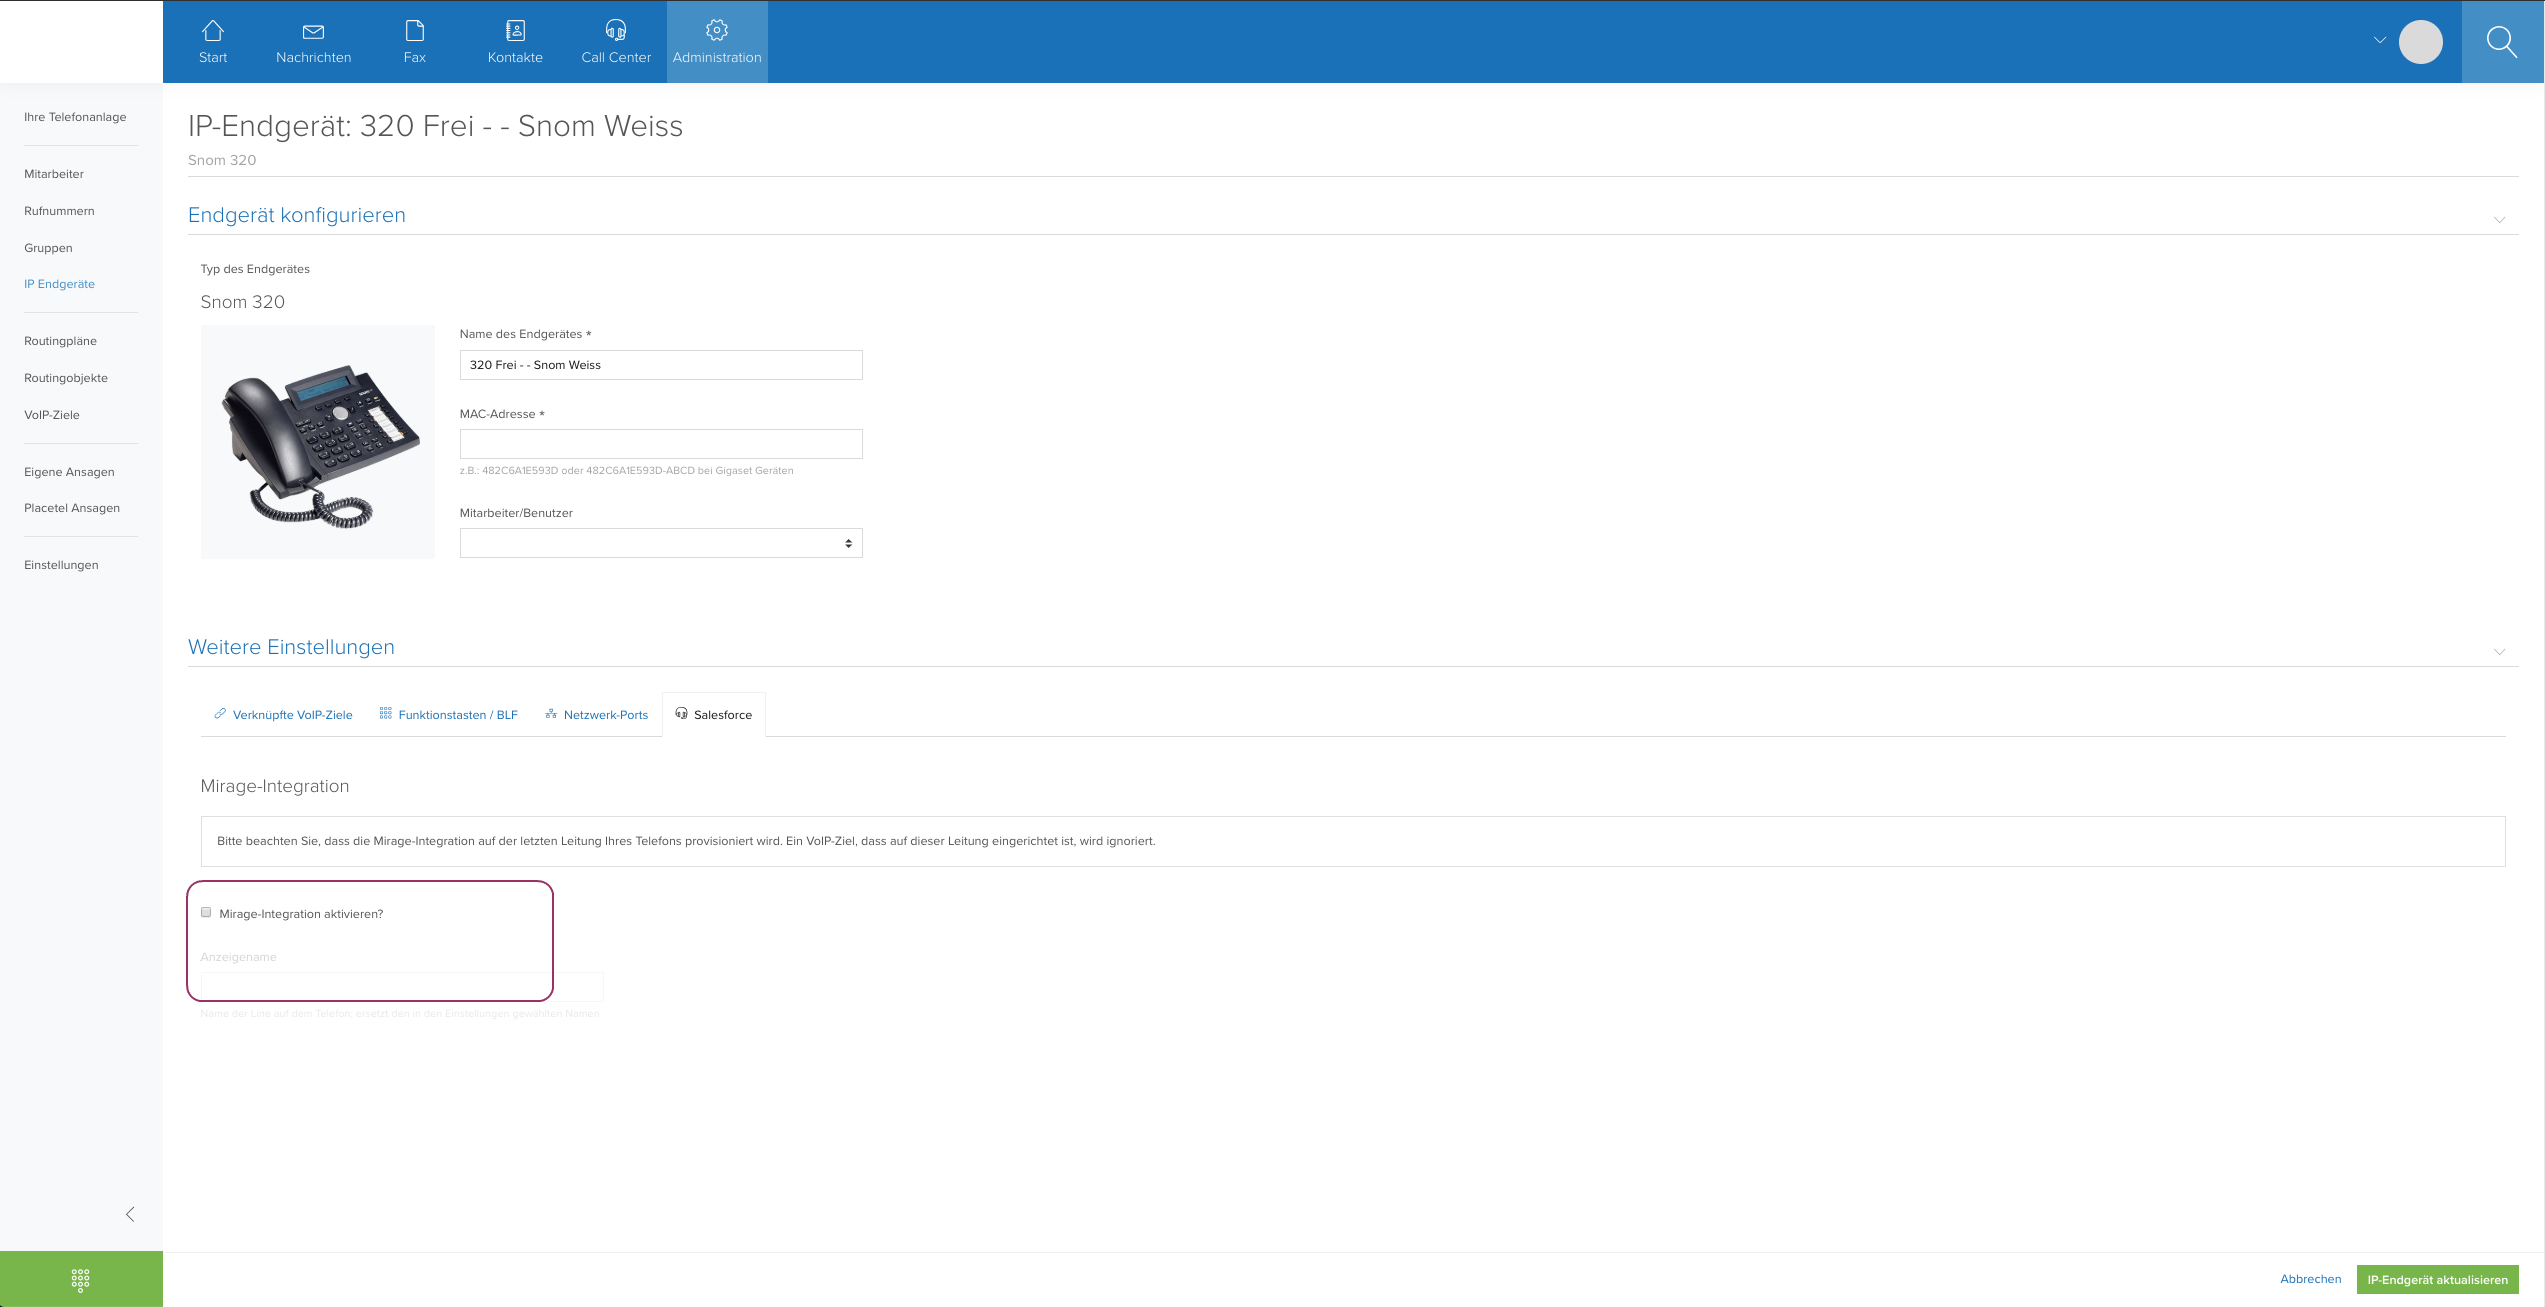This screenshot has height=1307, width=2545.
Task: Click Name des Endgerätes input field
Action: (x=661, y=365)
